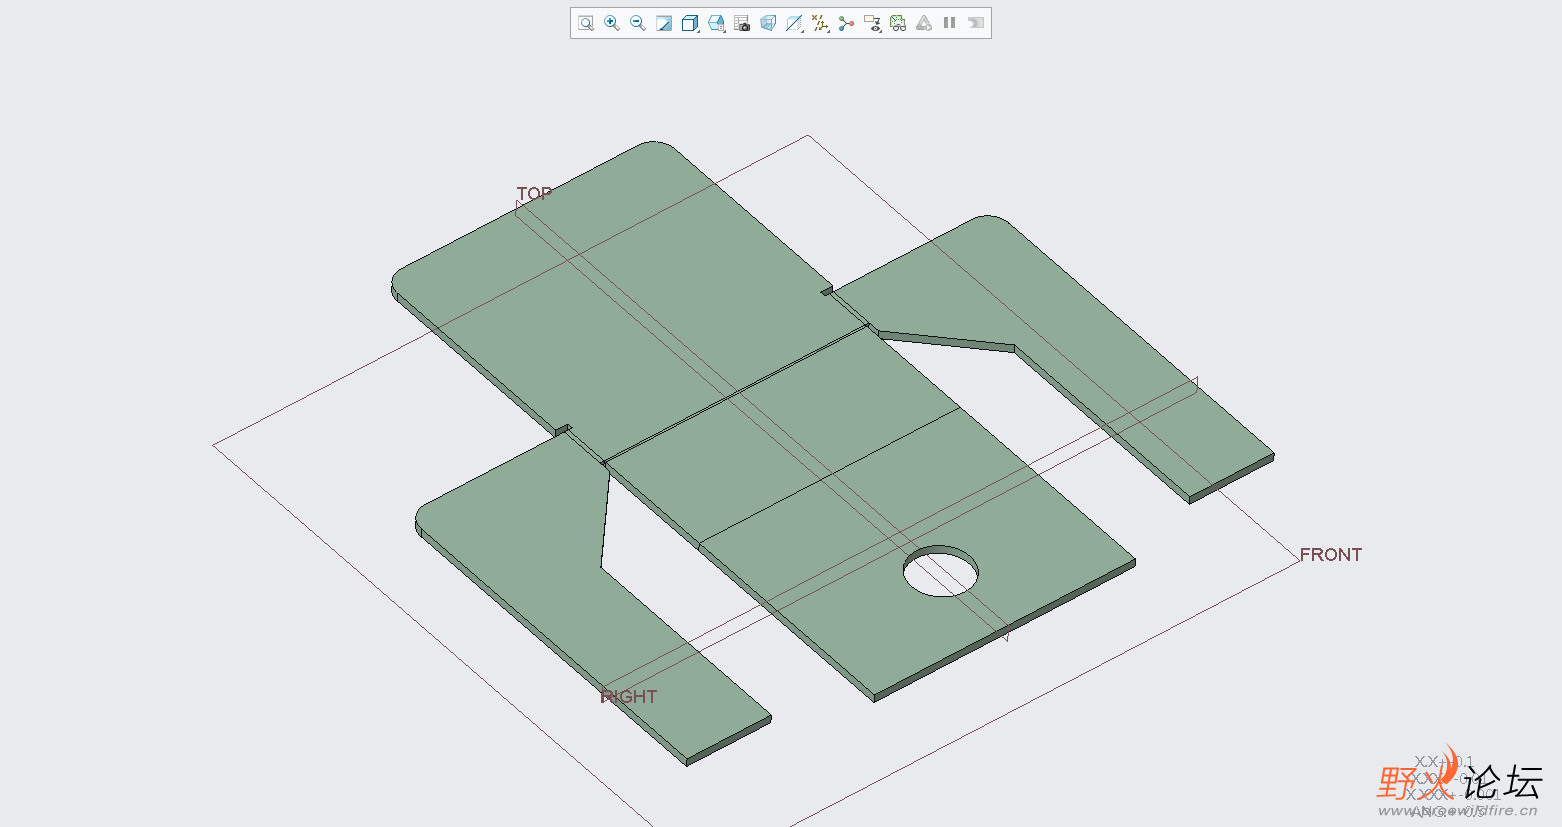Select the RIGHT datum plane label
Image resolution: width=1562 pixels, height=827 pixels.
pyautogui.click(x=629, y=696)
